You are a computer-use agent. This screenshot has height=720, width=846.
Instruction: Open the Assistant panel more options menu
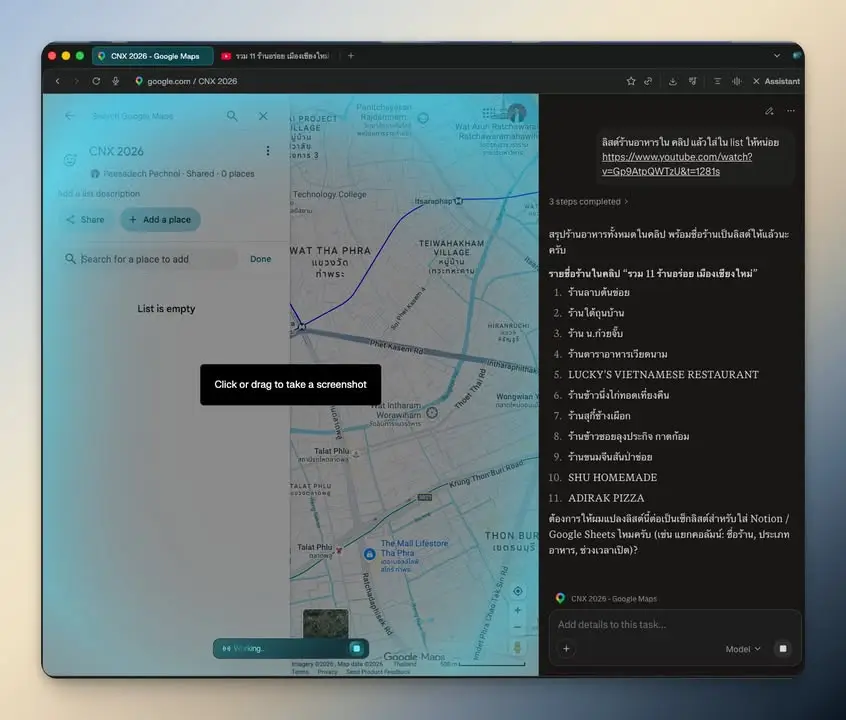790,111
